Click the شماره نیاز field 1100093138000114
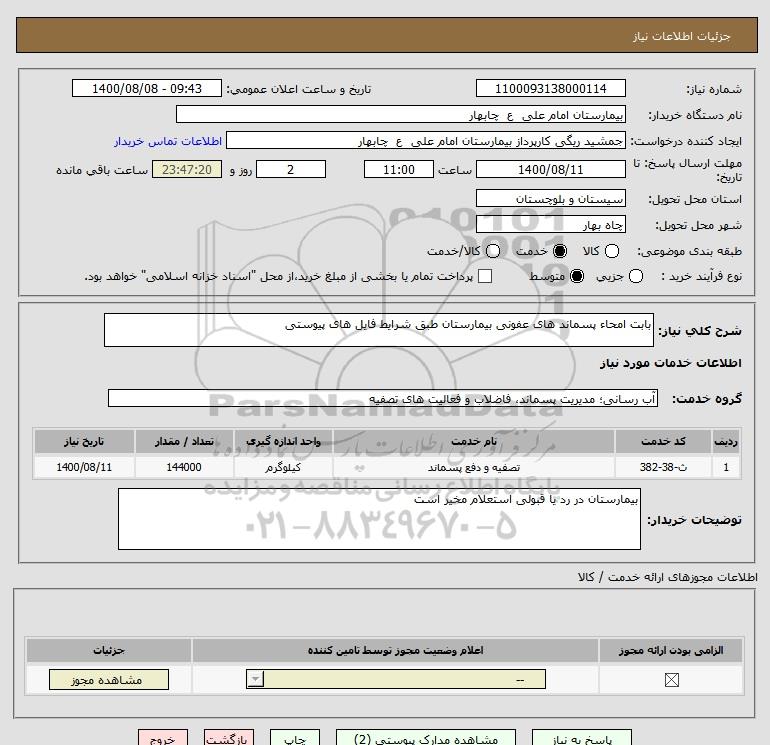770x745 pixels. coord(550,88)
